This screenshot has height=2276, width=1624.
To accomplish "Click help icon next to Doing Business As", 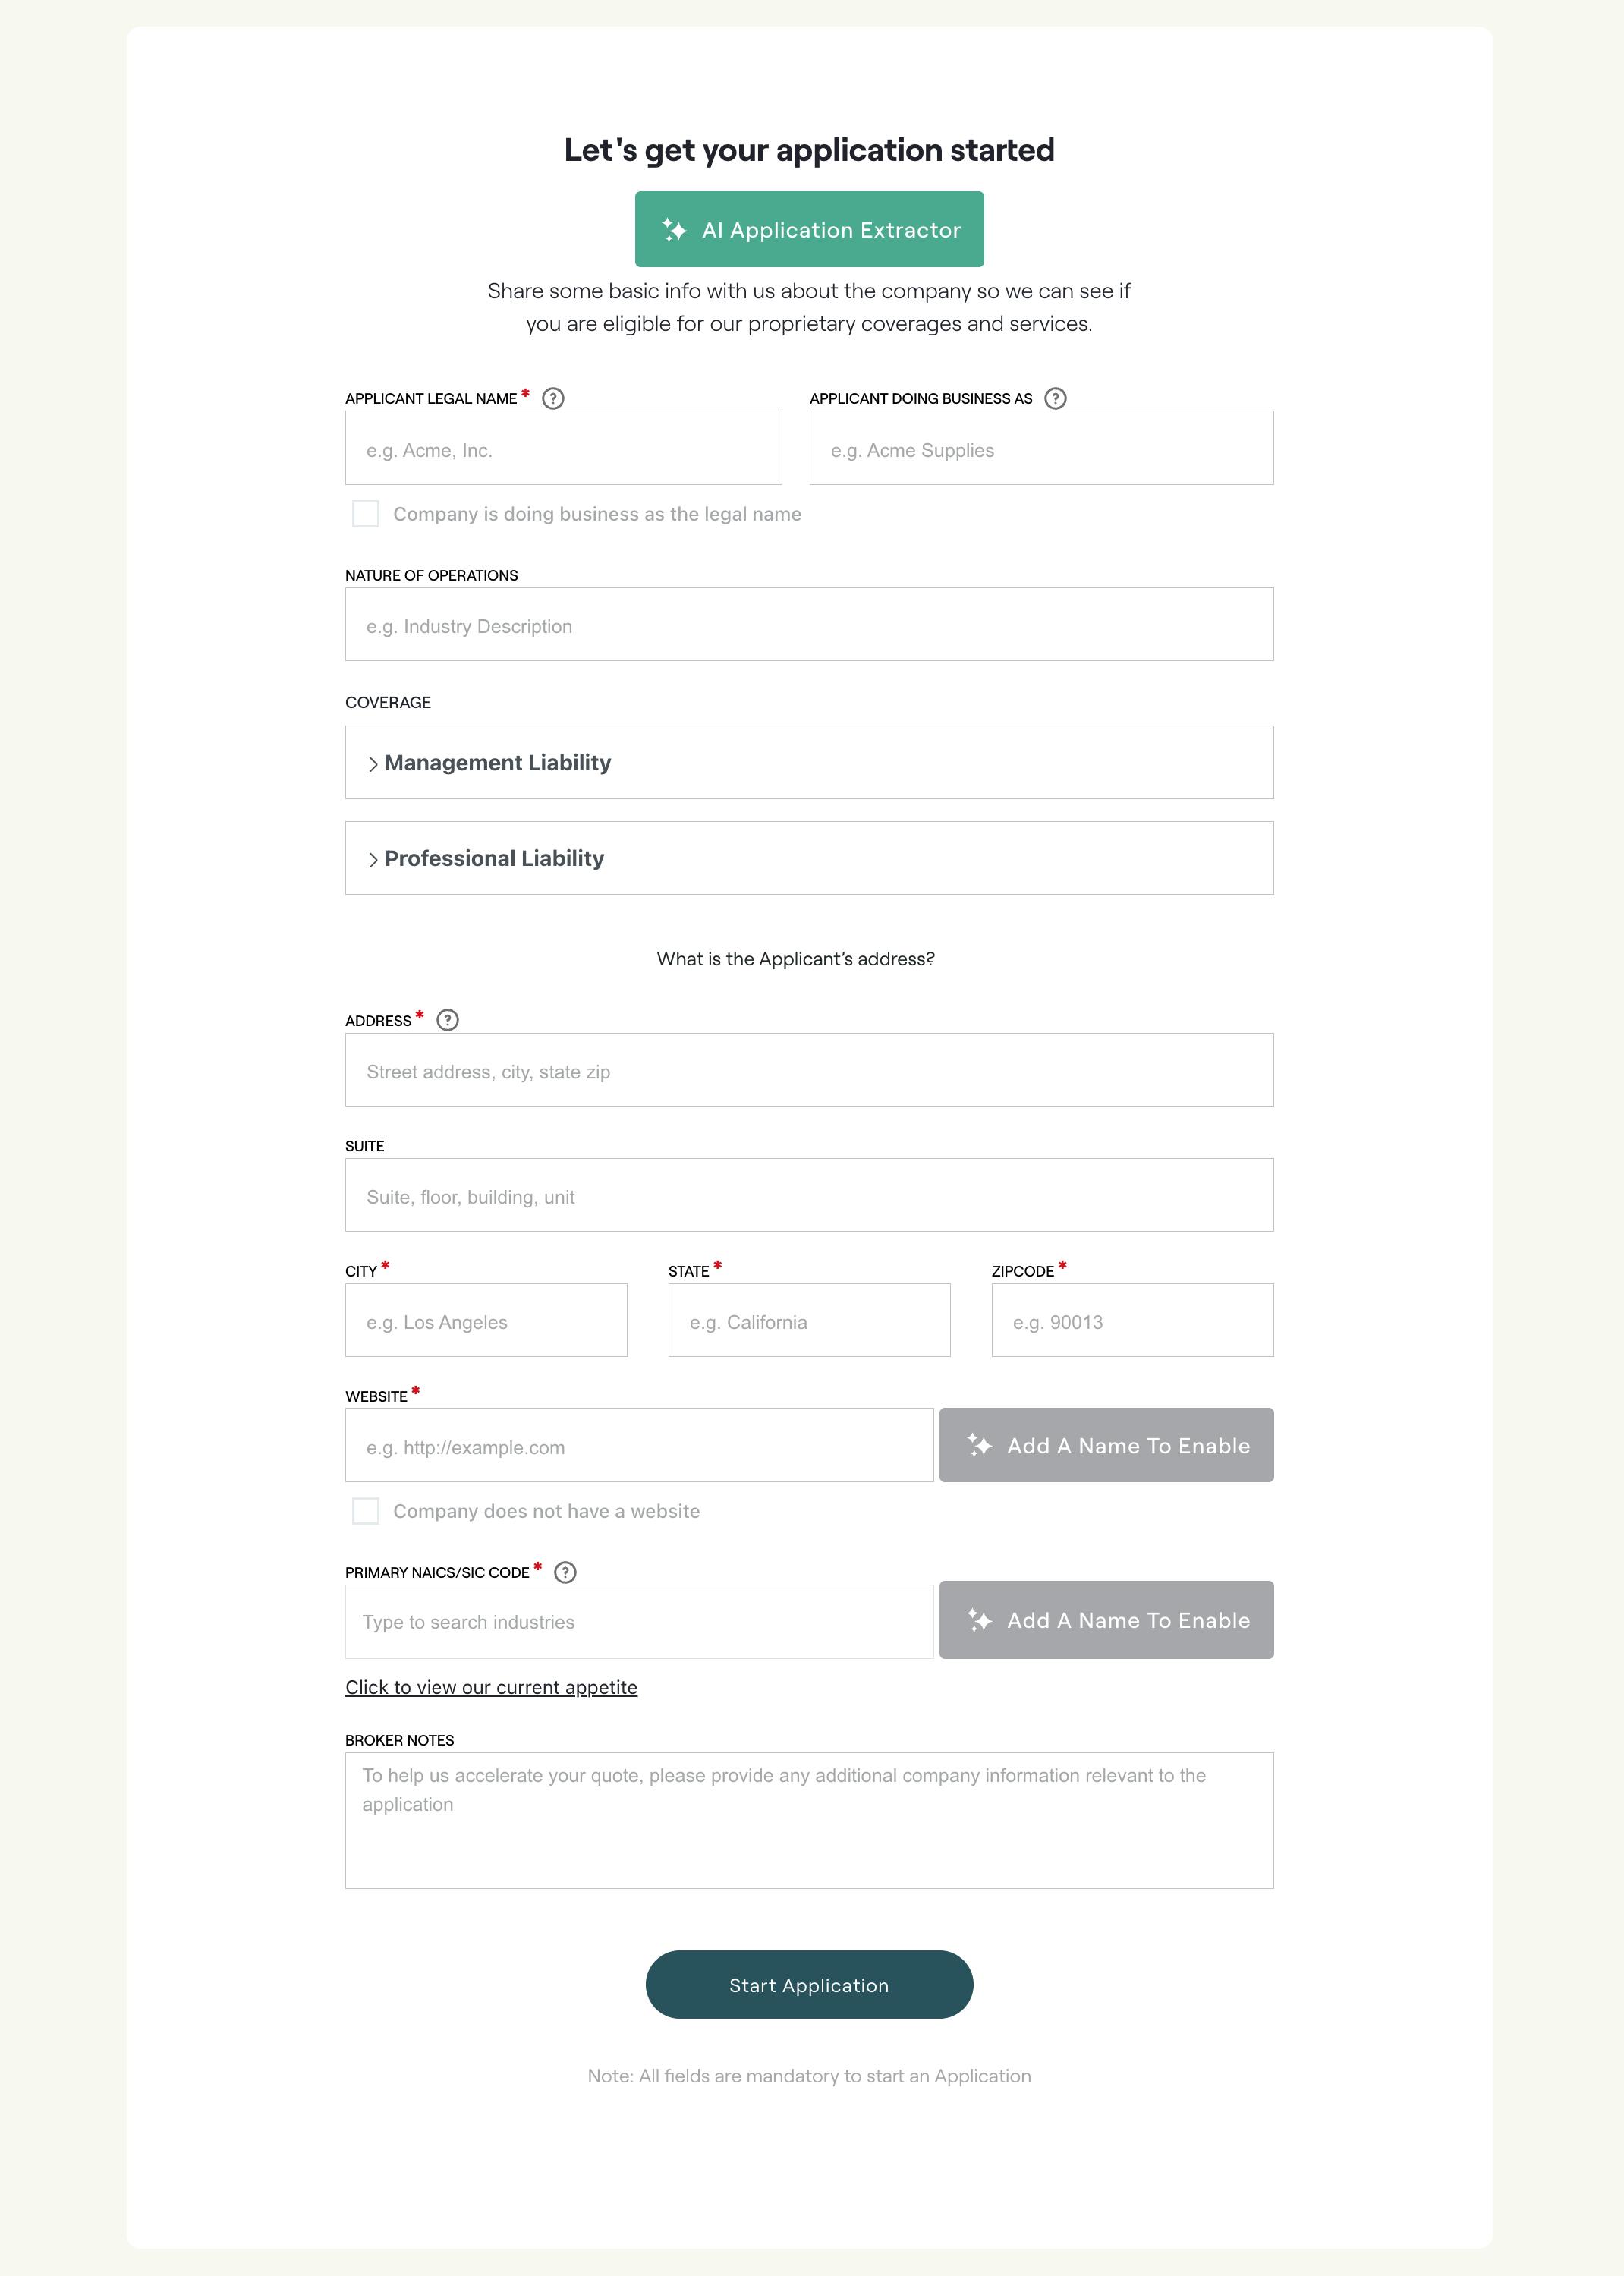I will coord(1055,398).
